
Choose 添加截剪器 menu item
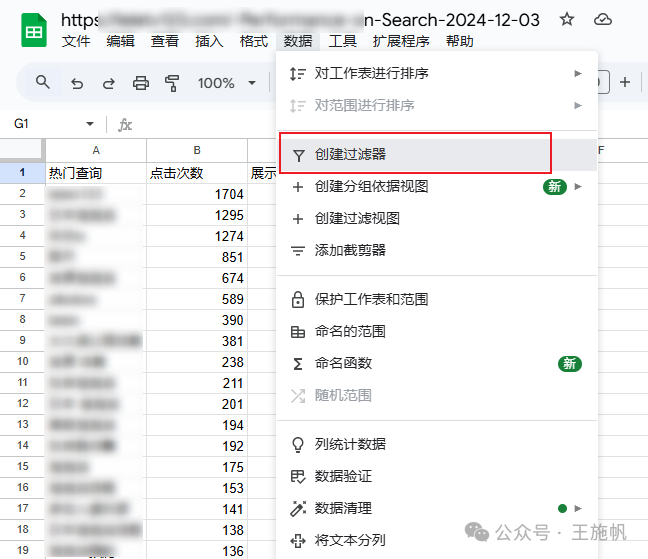pyautogui.click(x=437, y=250)
